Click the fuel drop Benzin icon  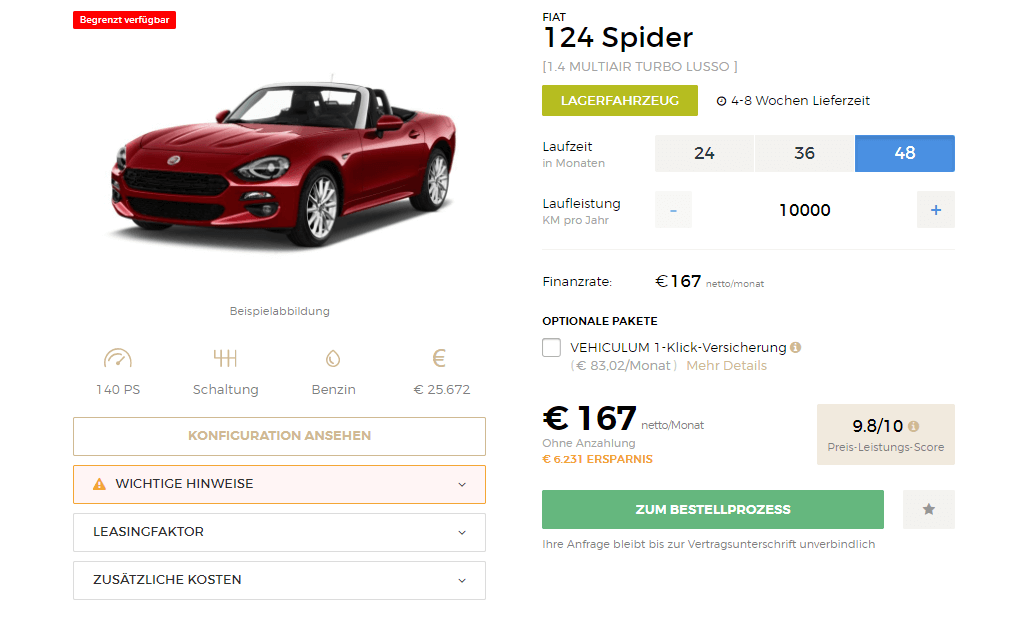pos(333,358)
